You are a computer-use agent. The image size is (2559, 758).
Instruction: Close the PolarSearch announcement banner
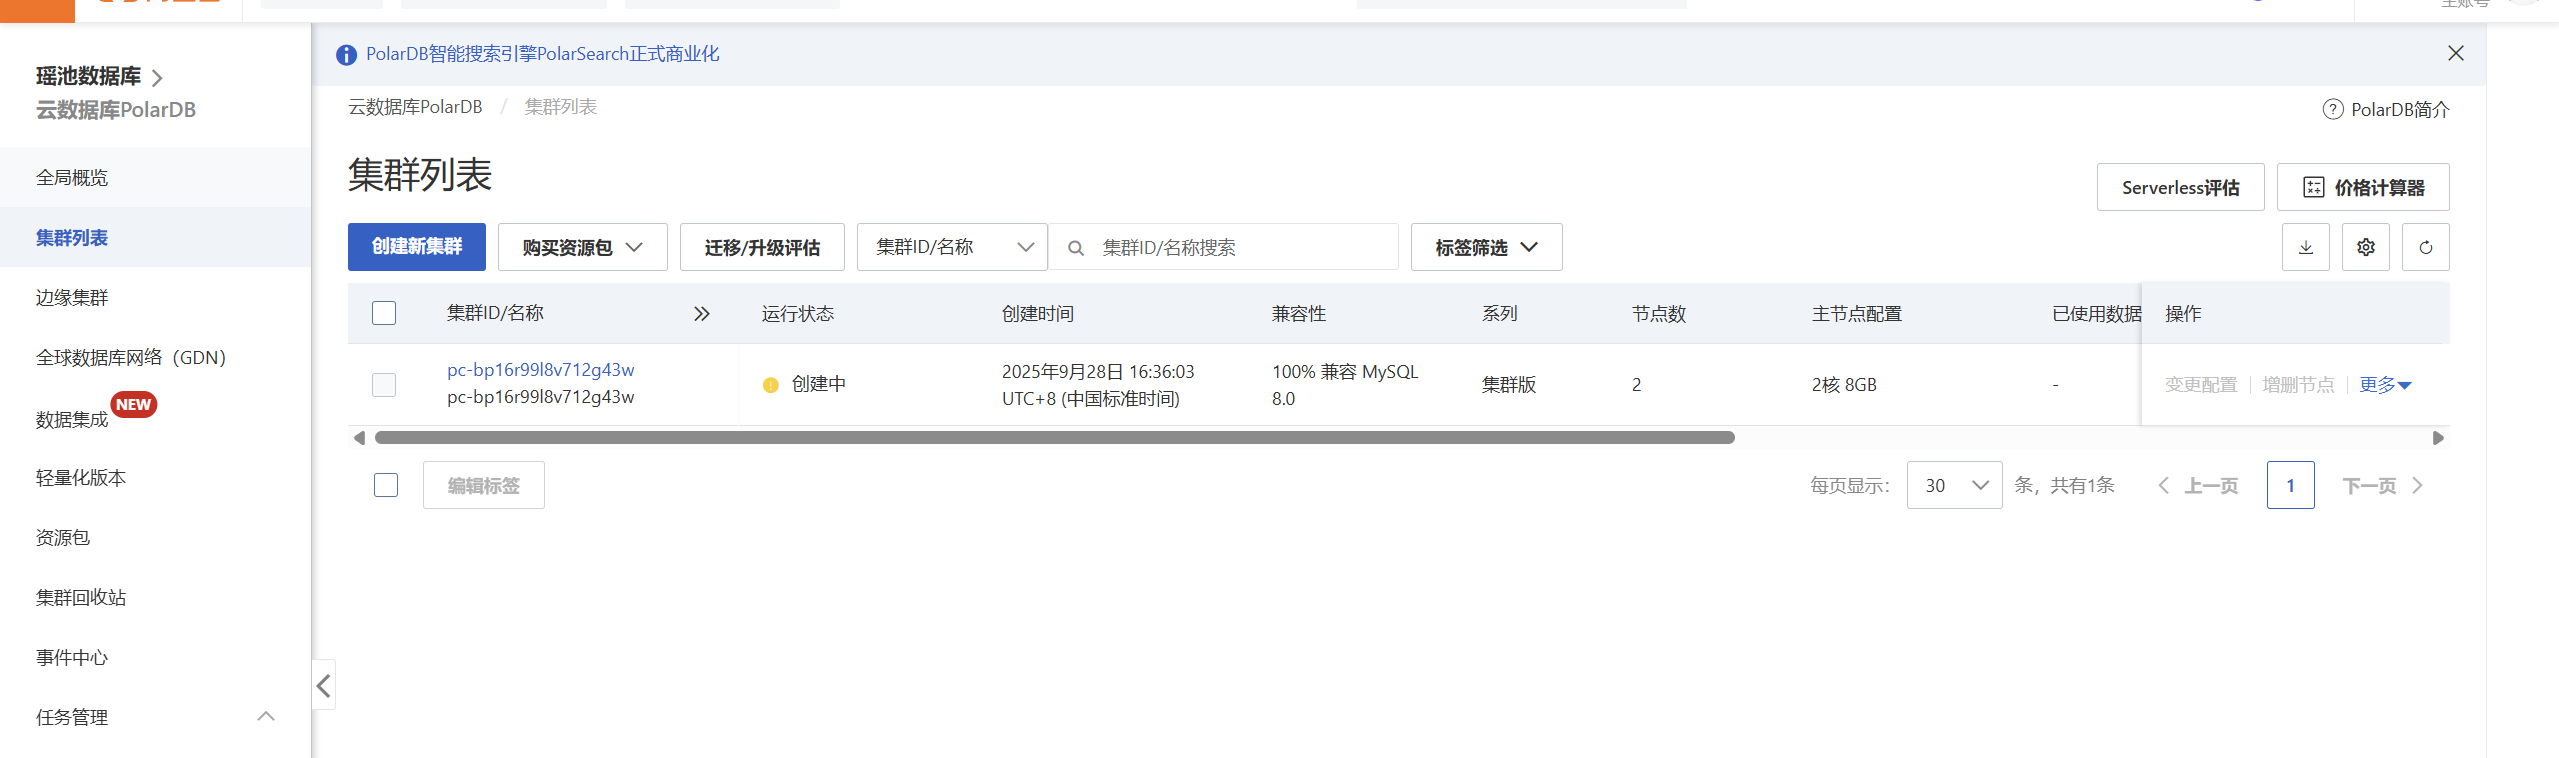pyautogui.click(x=2455, y=53)
